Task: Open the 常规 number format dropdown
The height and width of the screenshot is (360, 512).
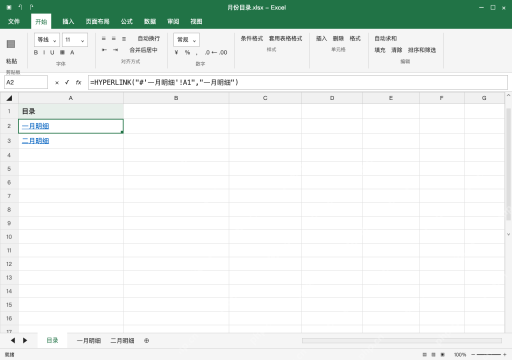Action: coord(186,40)
